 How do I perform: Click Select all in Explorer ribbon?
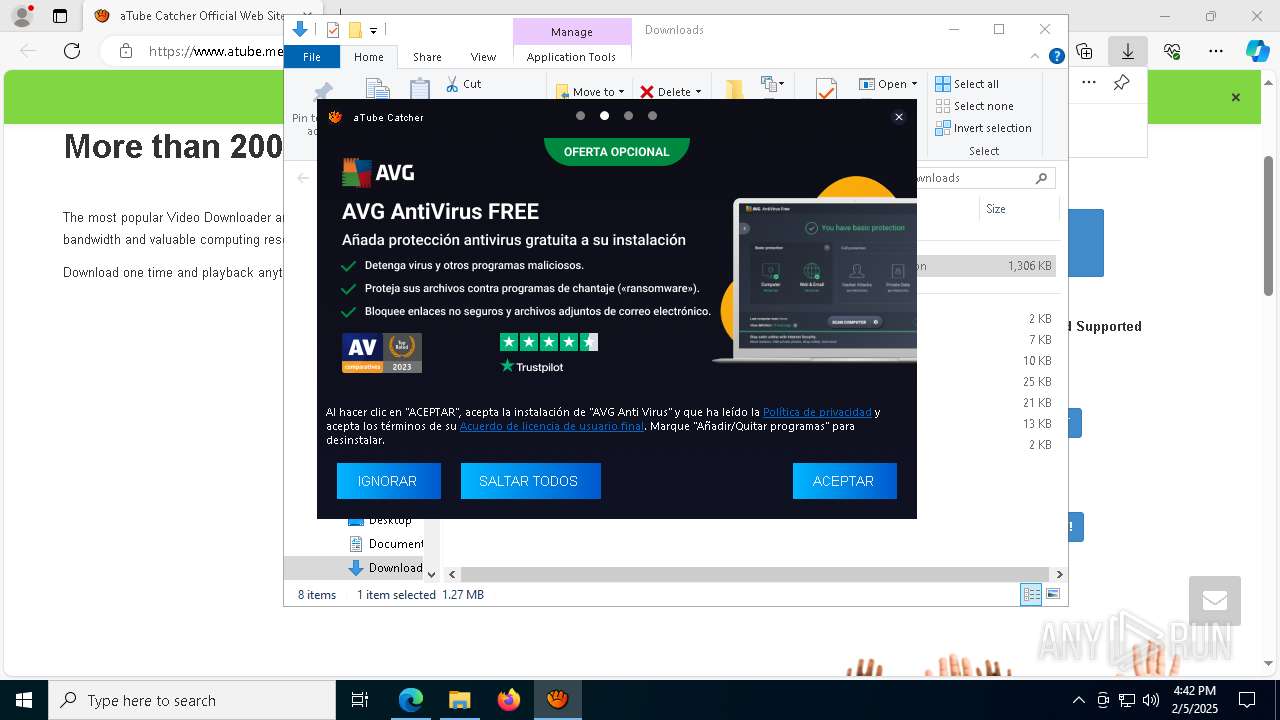click(967, 84)
